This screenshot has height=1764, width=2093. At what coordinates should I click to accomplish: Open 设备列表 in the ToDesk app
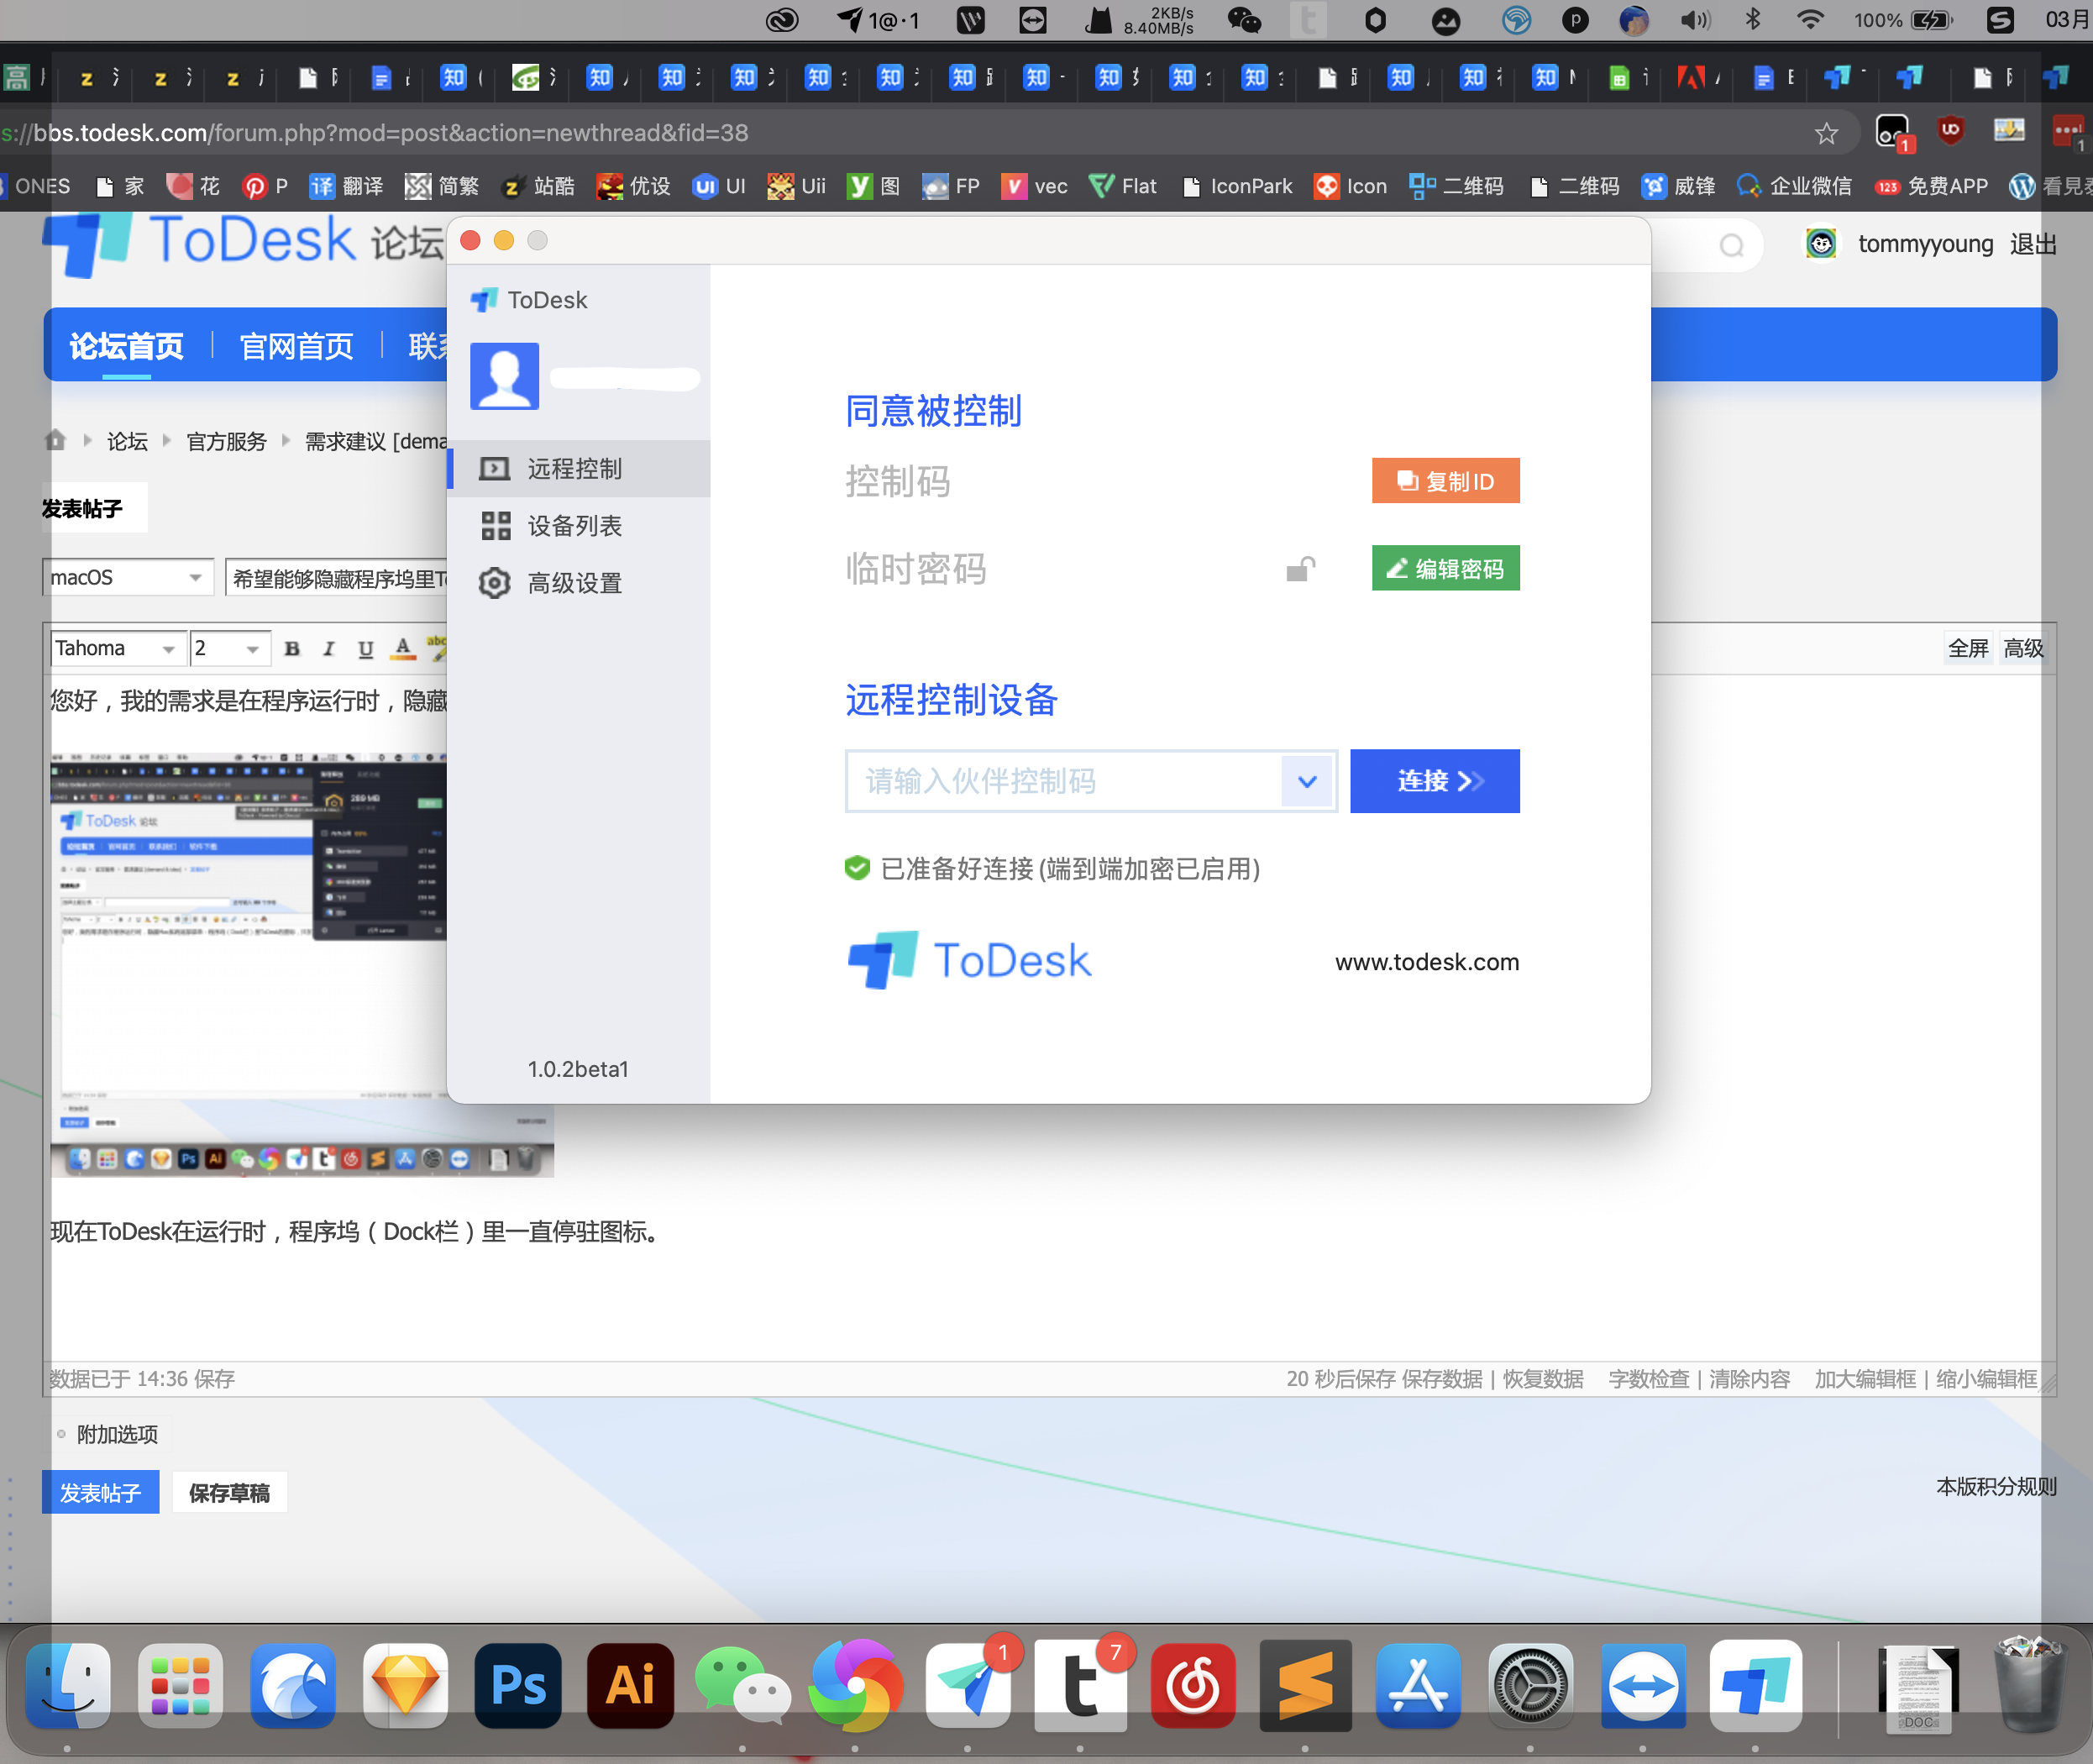coord(577,525)
